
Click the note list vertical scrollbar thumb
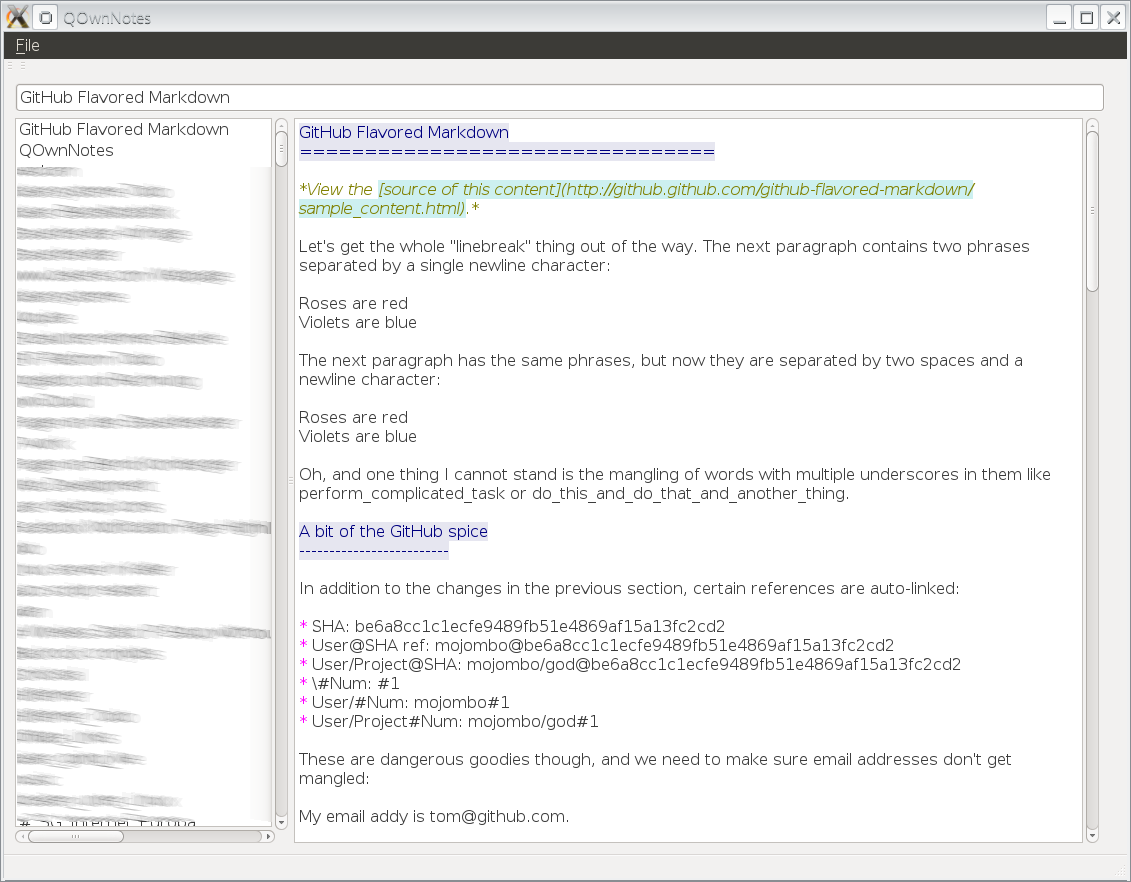pyautogui.click(x=281, y=149)
